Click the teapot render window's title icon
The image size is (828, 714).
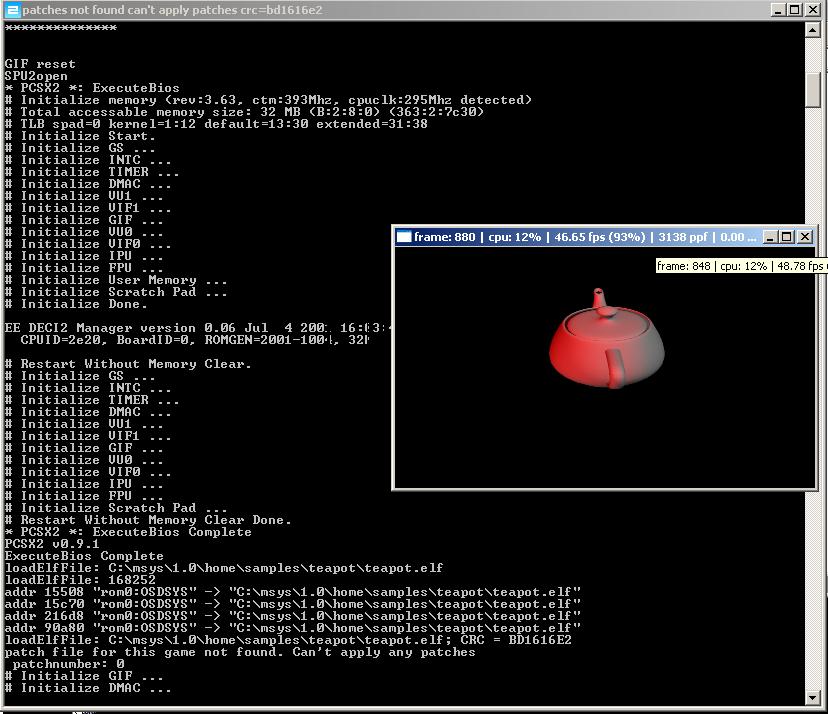click(404, 237)
